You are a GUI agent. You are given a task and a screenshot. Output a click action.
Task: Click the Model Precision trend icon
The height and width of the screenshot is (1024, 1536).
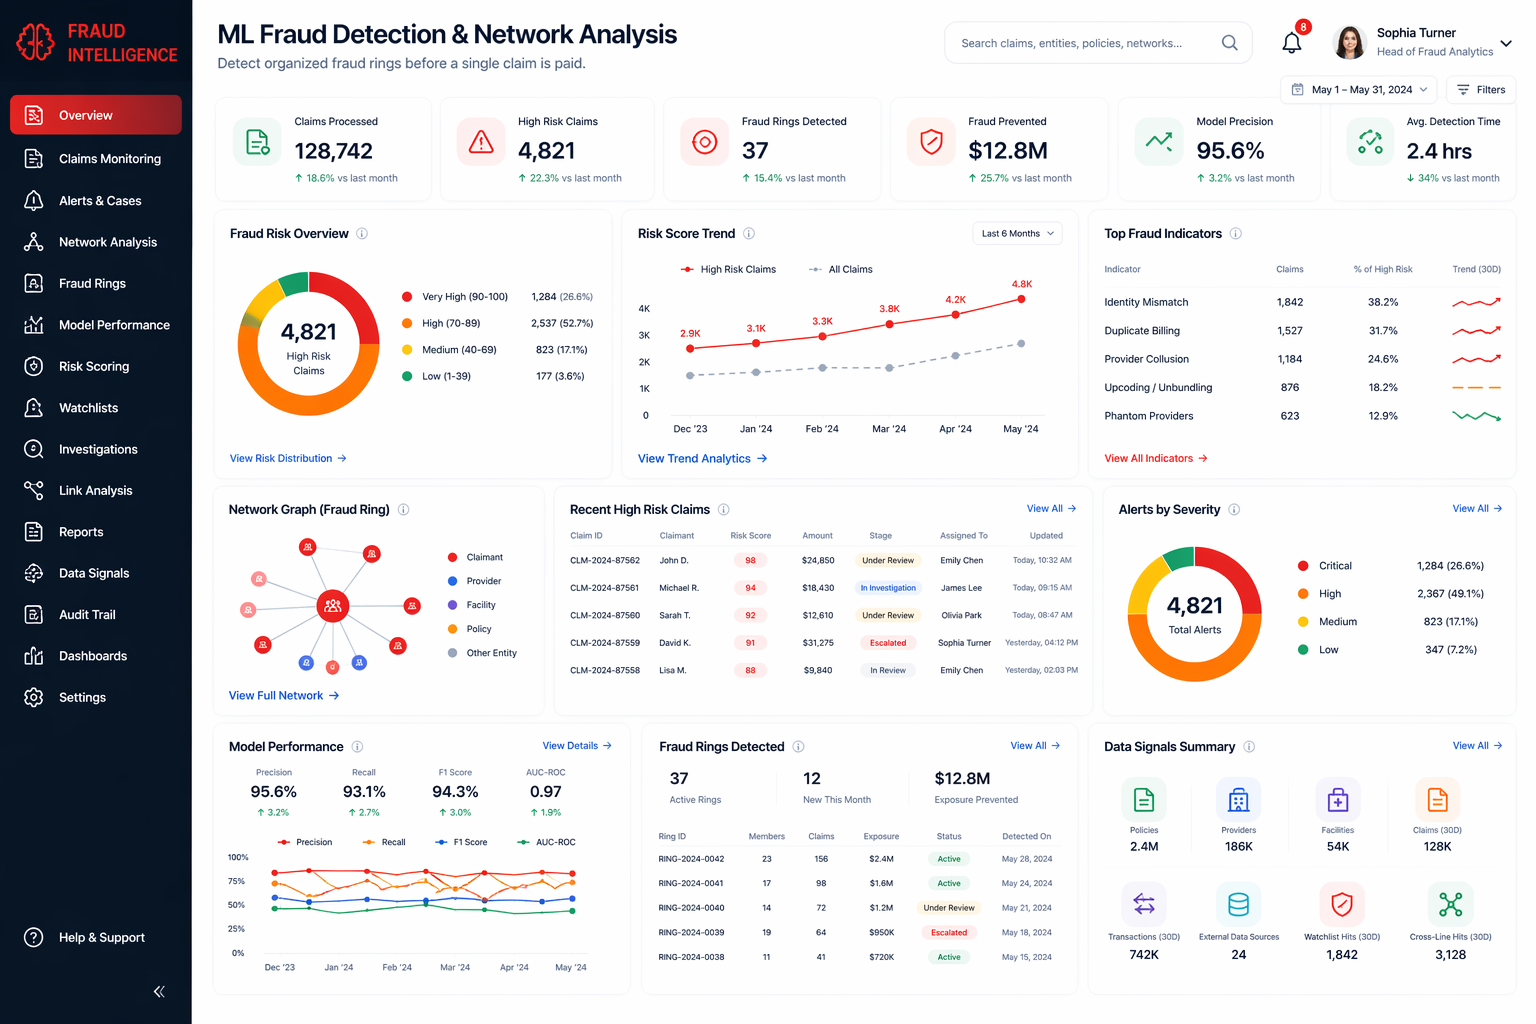(x=1159, y=142)
